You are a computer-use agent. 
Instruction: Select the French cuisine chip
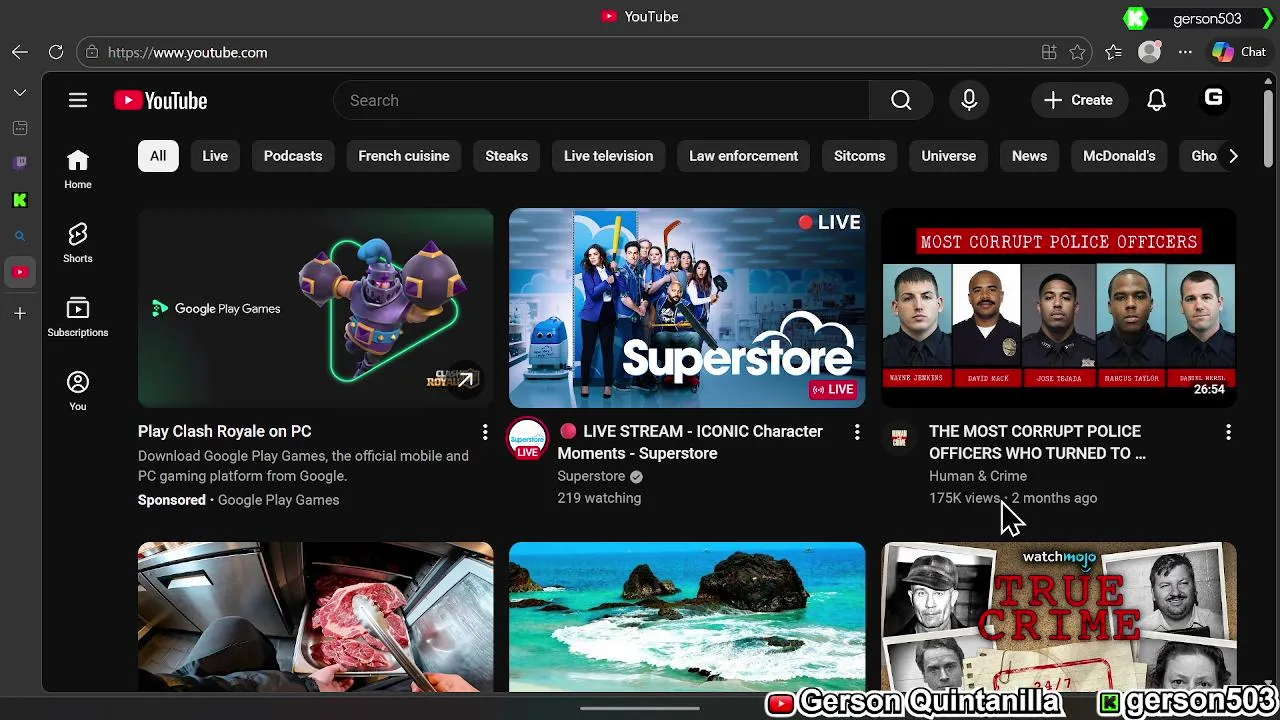(404, 156)
